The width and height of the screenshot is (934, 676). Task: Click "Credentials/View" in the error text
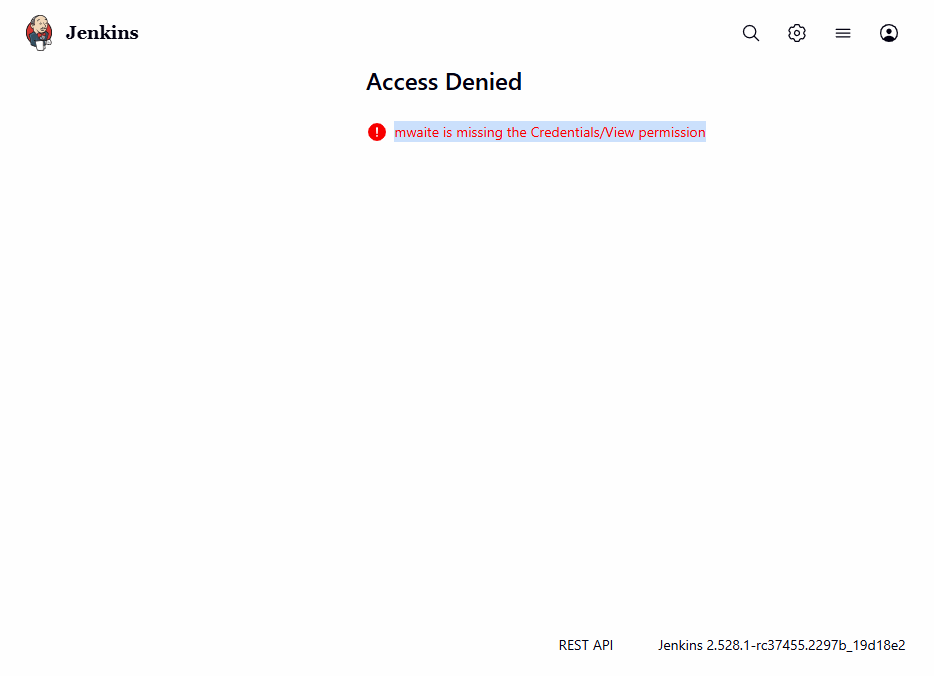(583, 132)
